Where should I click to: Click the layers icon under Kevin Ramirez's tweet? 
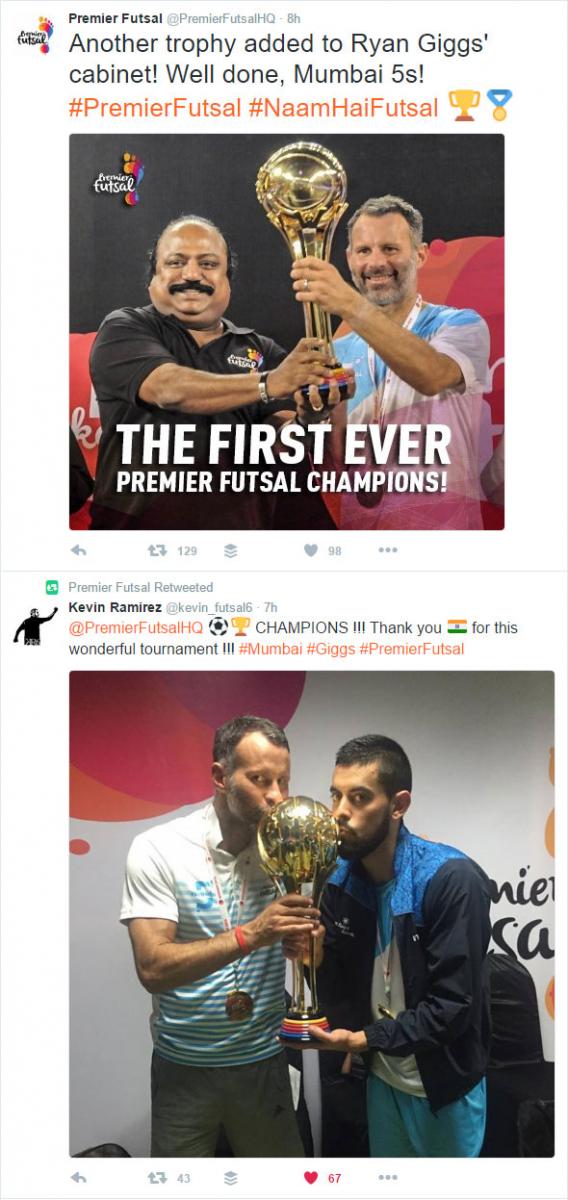click(x=231, y=1178)
